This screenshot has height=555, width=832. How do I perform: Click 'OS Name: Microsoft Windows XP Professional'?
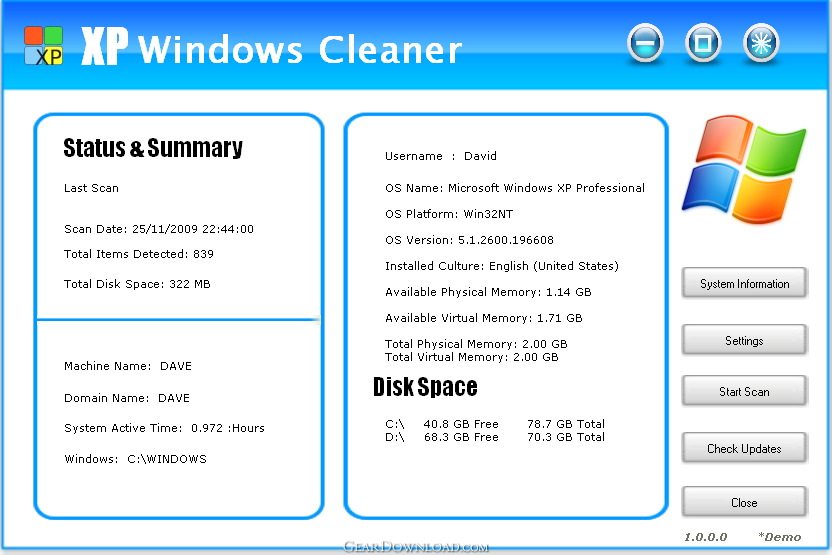pos(515,188)
